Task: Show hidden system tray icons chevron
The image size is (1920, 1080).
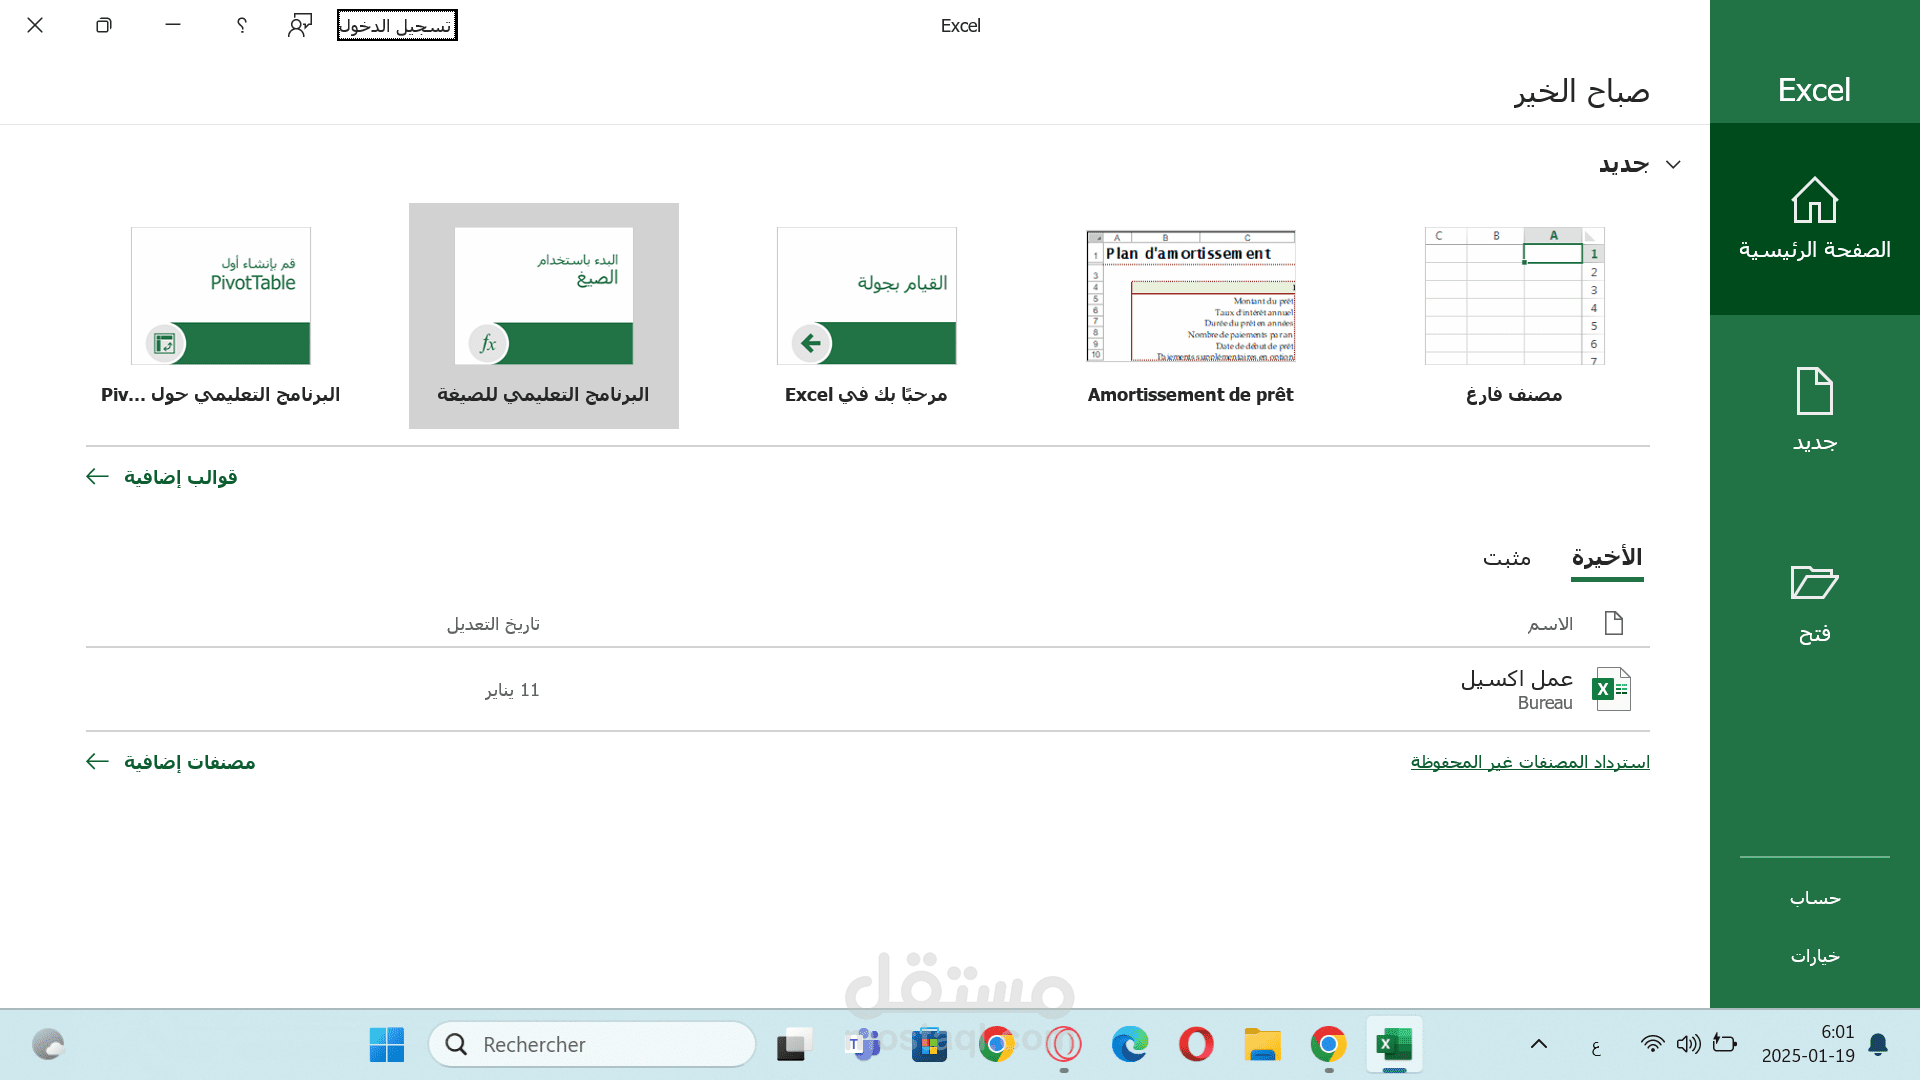Action: (x=1538, y=1044)
